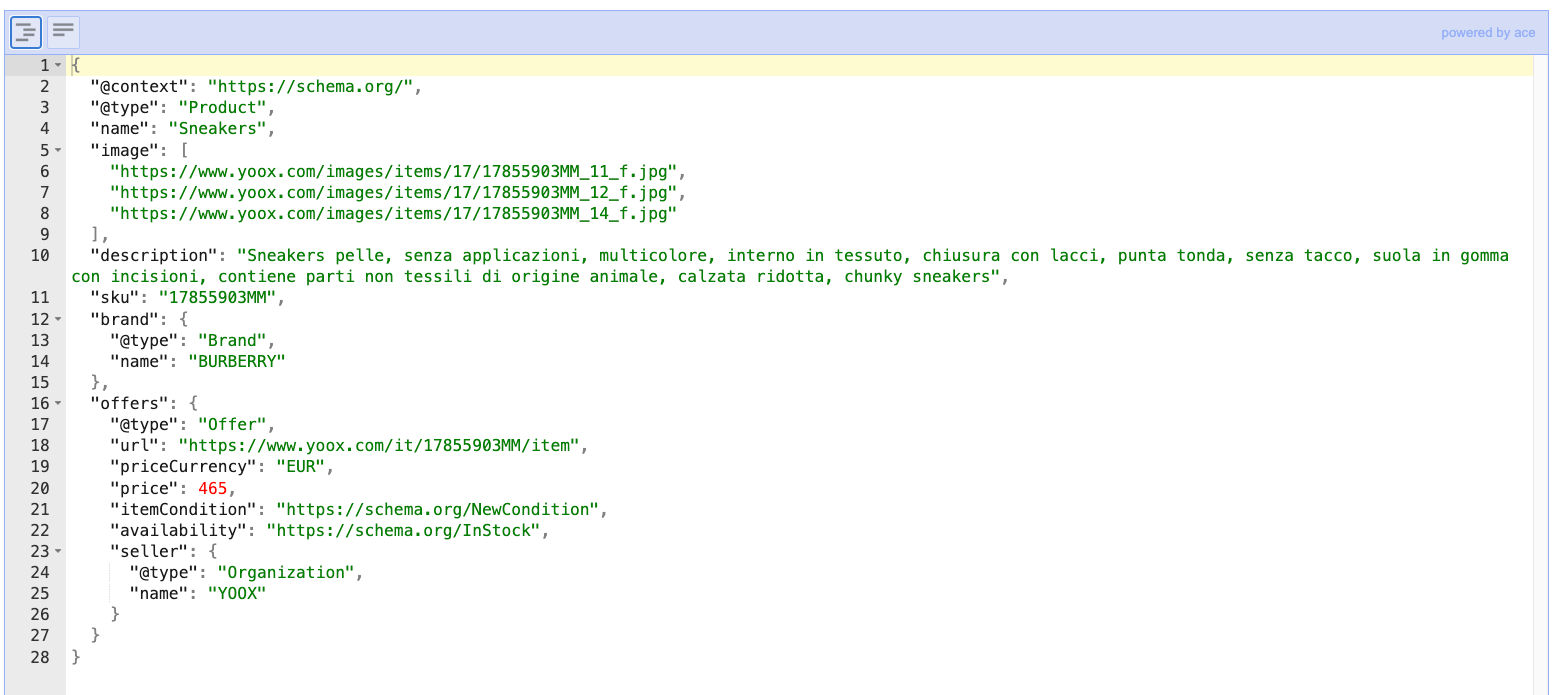Viewport: 1567px width, 695px height.
Task: Click the "Sneakers" name value on line 4
Action: pyautogui.click(x=217, y=128)
